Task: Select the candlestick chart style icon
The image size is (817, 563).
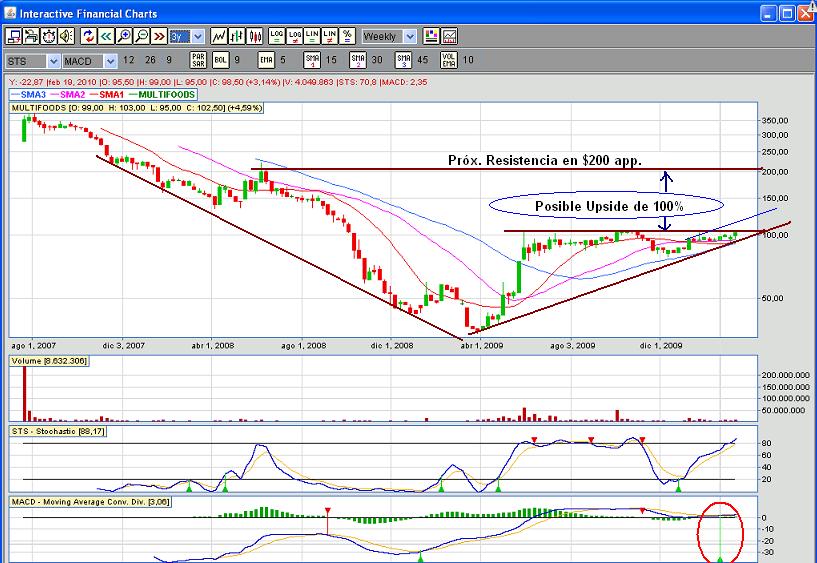Action: click(255, 36)
